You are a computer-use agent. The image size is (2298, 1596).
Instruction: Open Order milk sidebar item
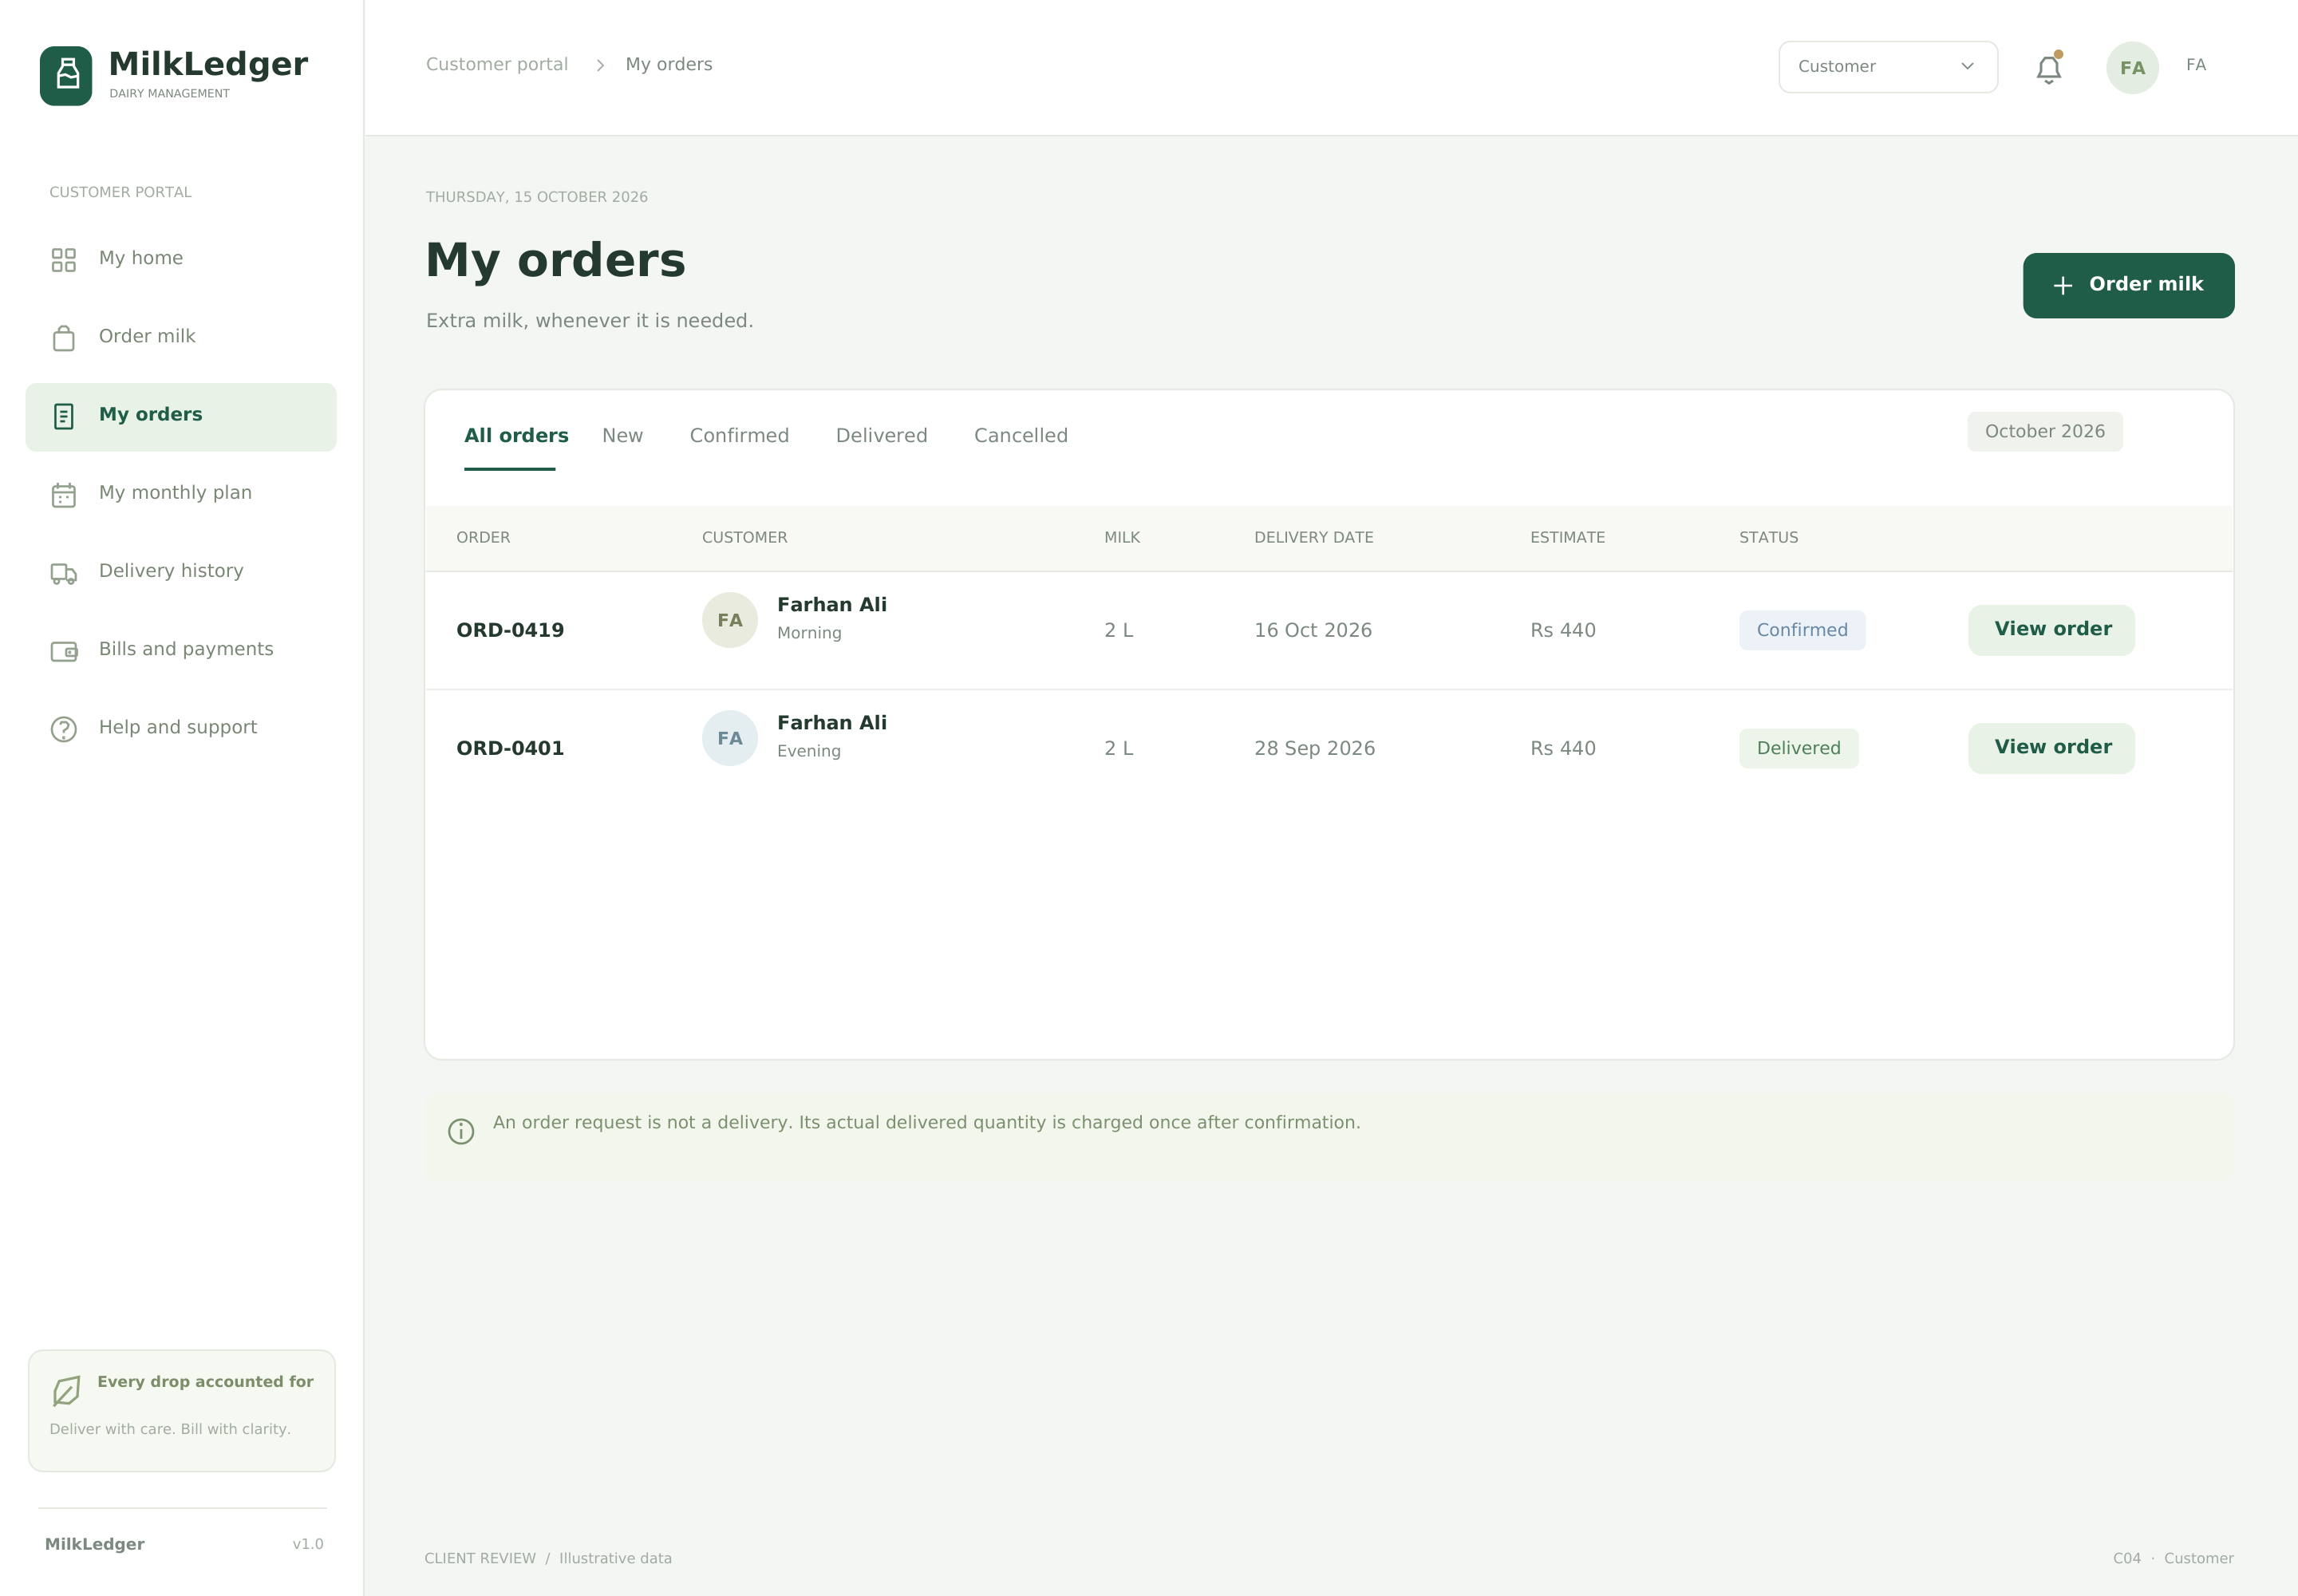181,337
